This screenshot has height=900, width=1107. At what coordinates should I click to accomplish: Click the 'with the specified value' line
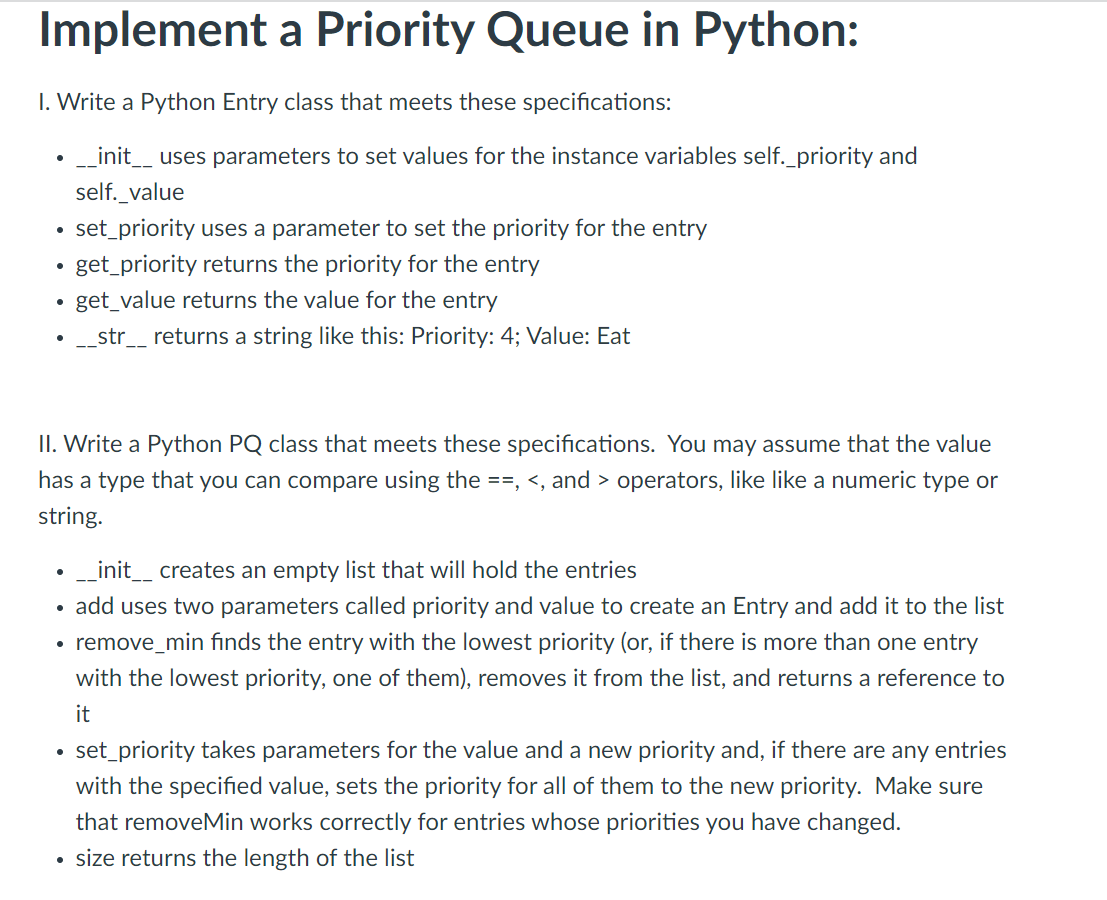pyautogui.click(x=529, y=786)
